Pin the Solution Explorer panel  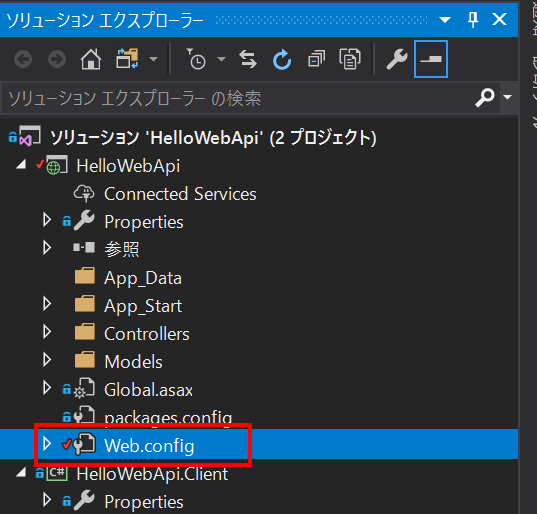473,20
